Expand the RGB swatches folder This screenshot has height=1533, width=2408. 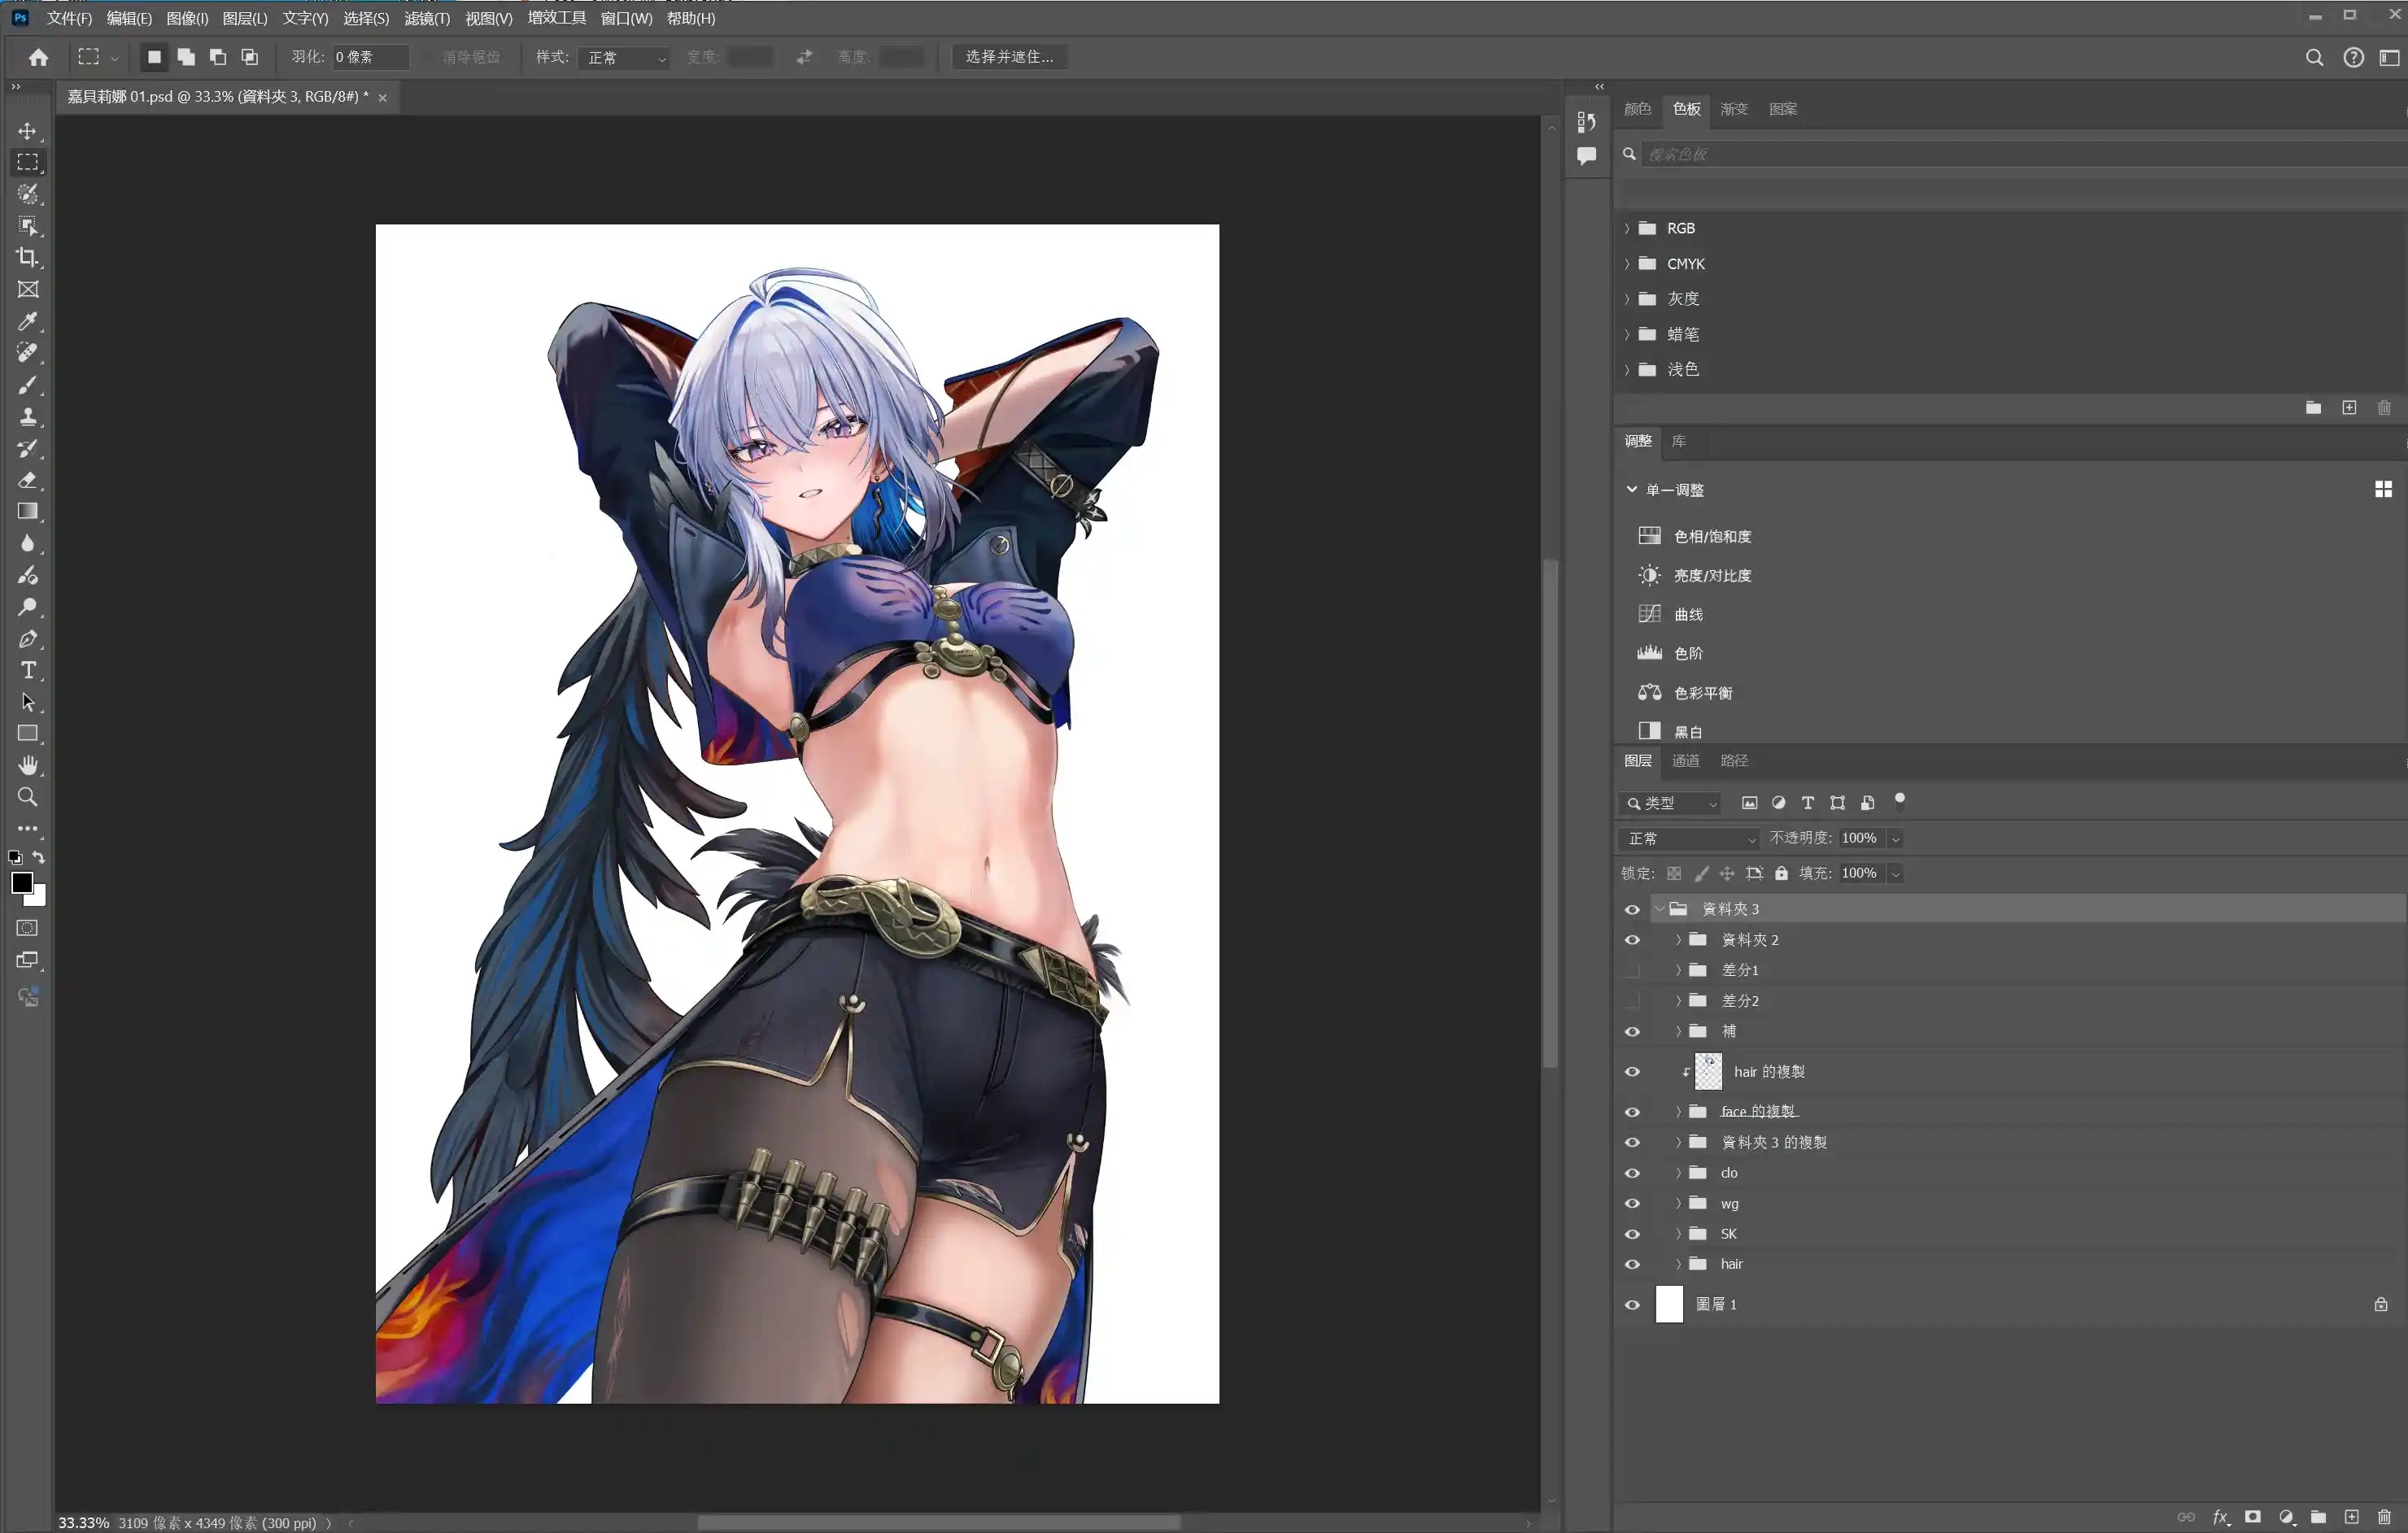1627,228
